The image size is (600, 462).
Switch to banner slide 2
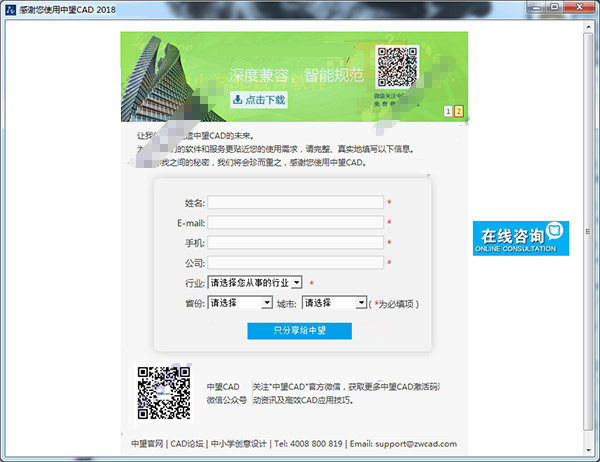(x=459, y=111)
